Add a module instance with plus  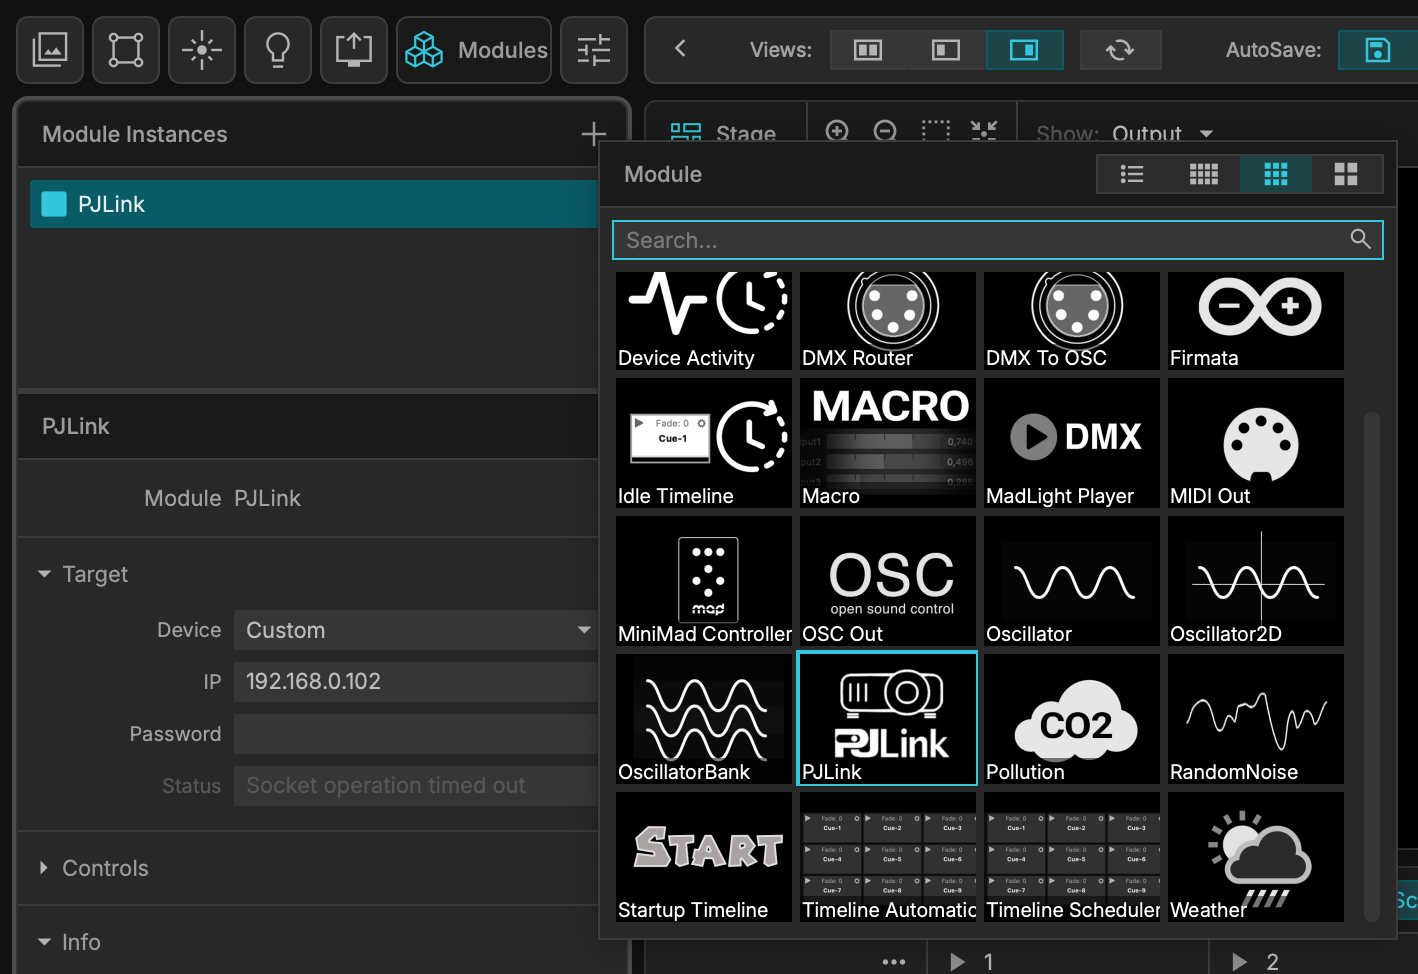point(594,134)
